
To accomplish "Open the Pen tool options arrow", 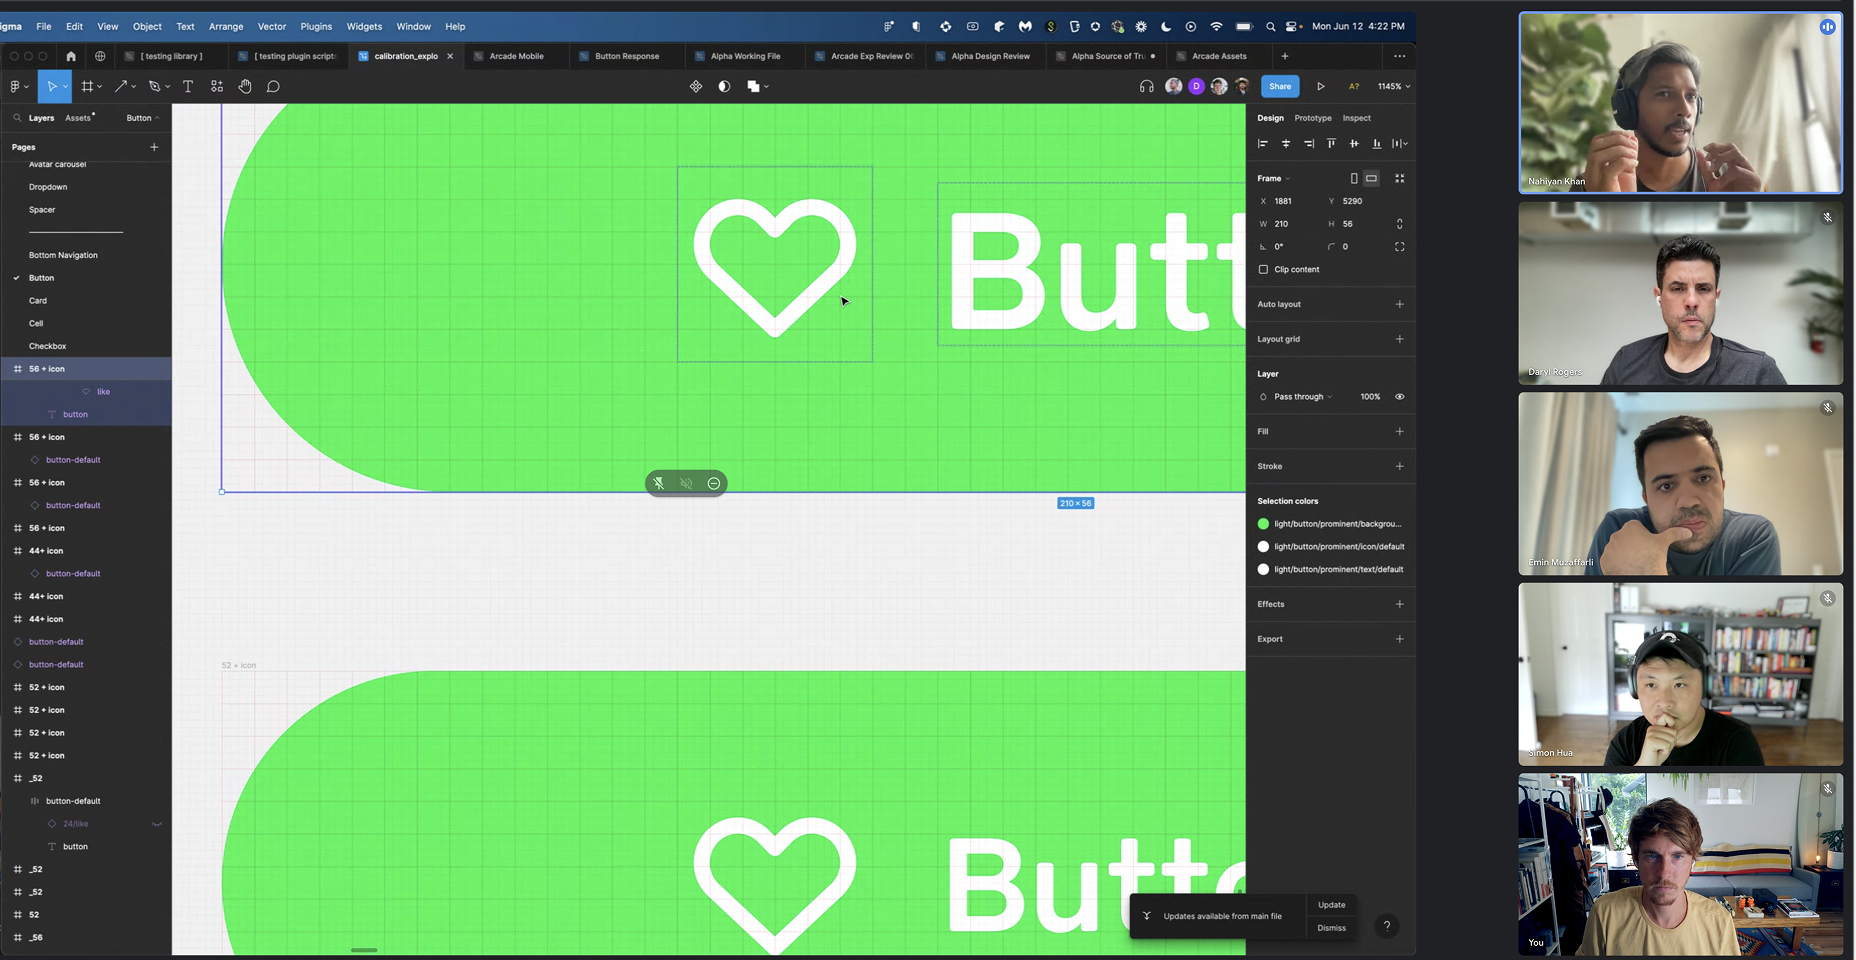I will [167, 87].
